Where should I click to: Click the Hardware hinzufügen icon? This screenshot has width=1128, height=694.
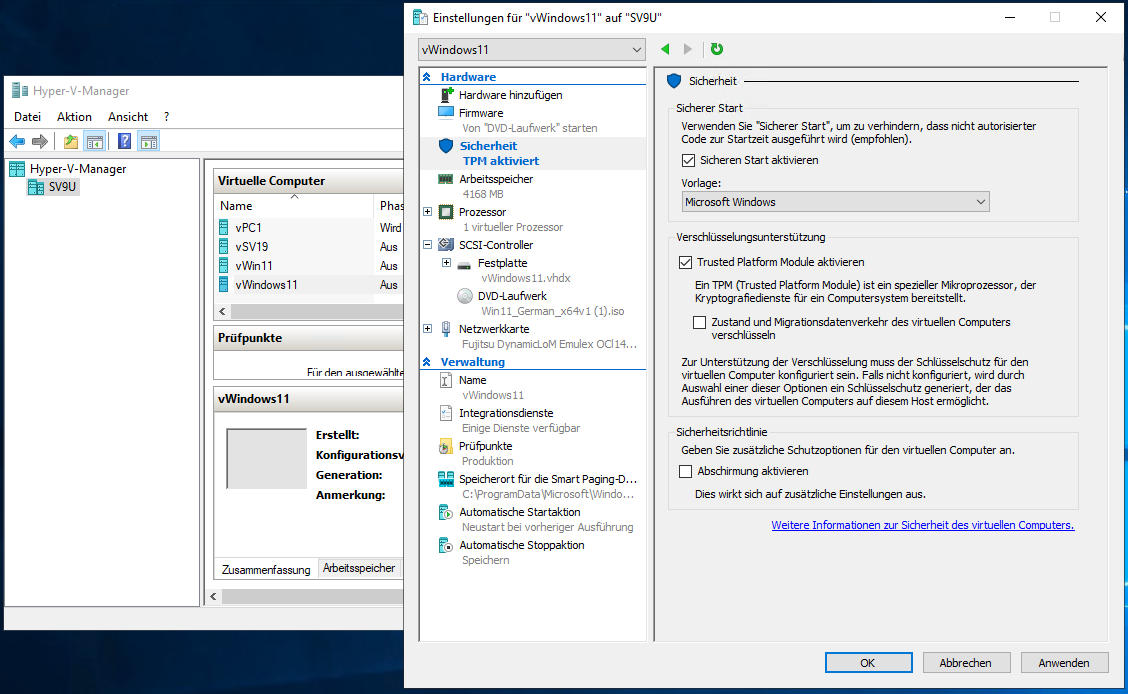point(448,94)
